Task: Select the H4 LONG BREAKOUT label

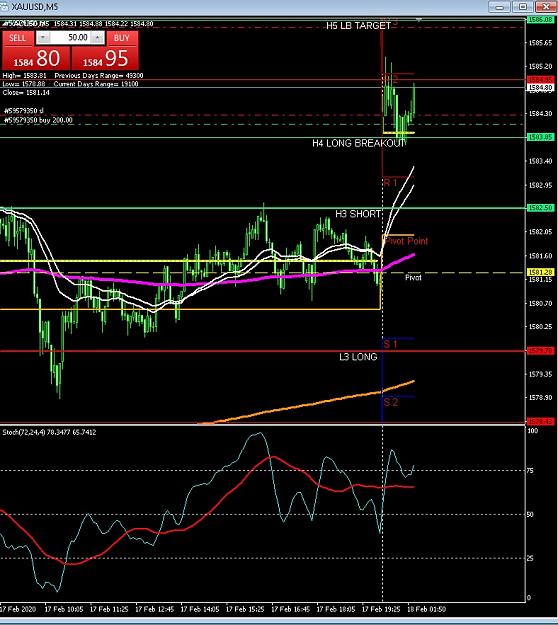Action: tap(358, 143)
